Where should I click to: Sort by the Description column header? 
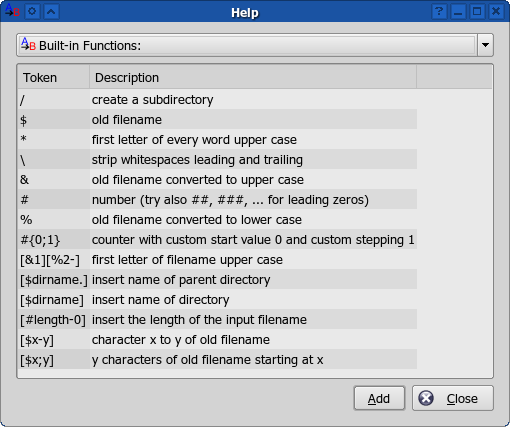253,77
